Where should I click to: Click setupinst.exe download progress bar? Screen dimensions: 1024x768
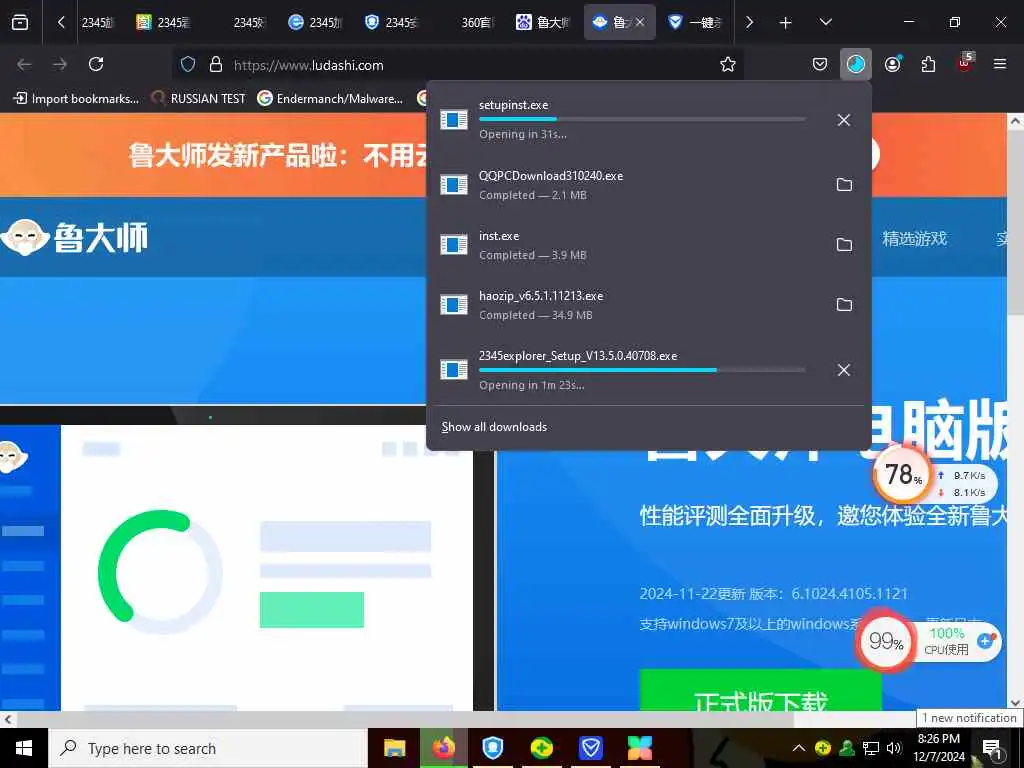tap(642, 119)
